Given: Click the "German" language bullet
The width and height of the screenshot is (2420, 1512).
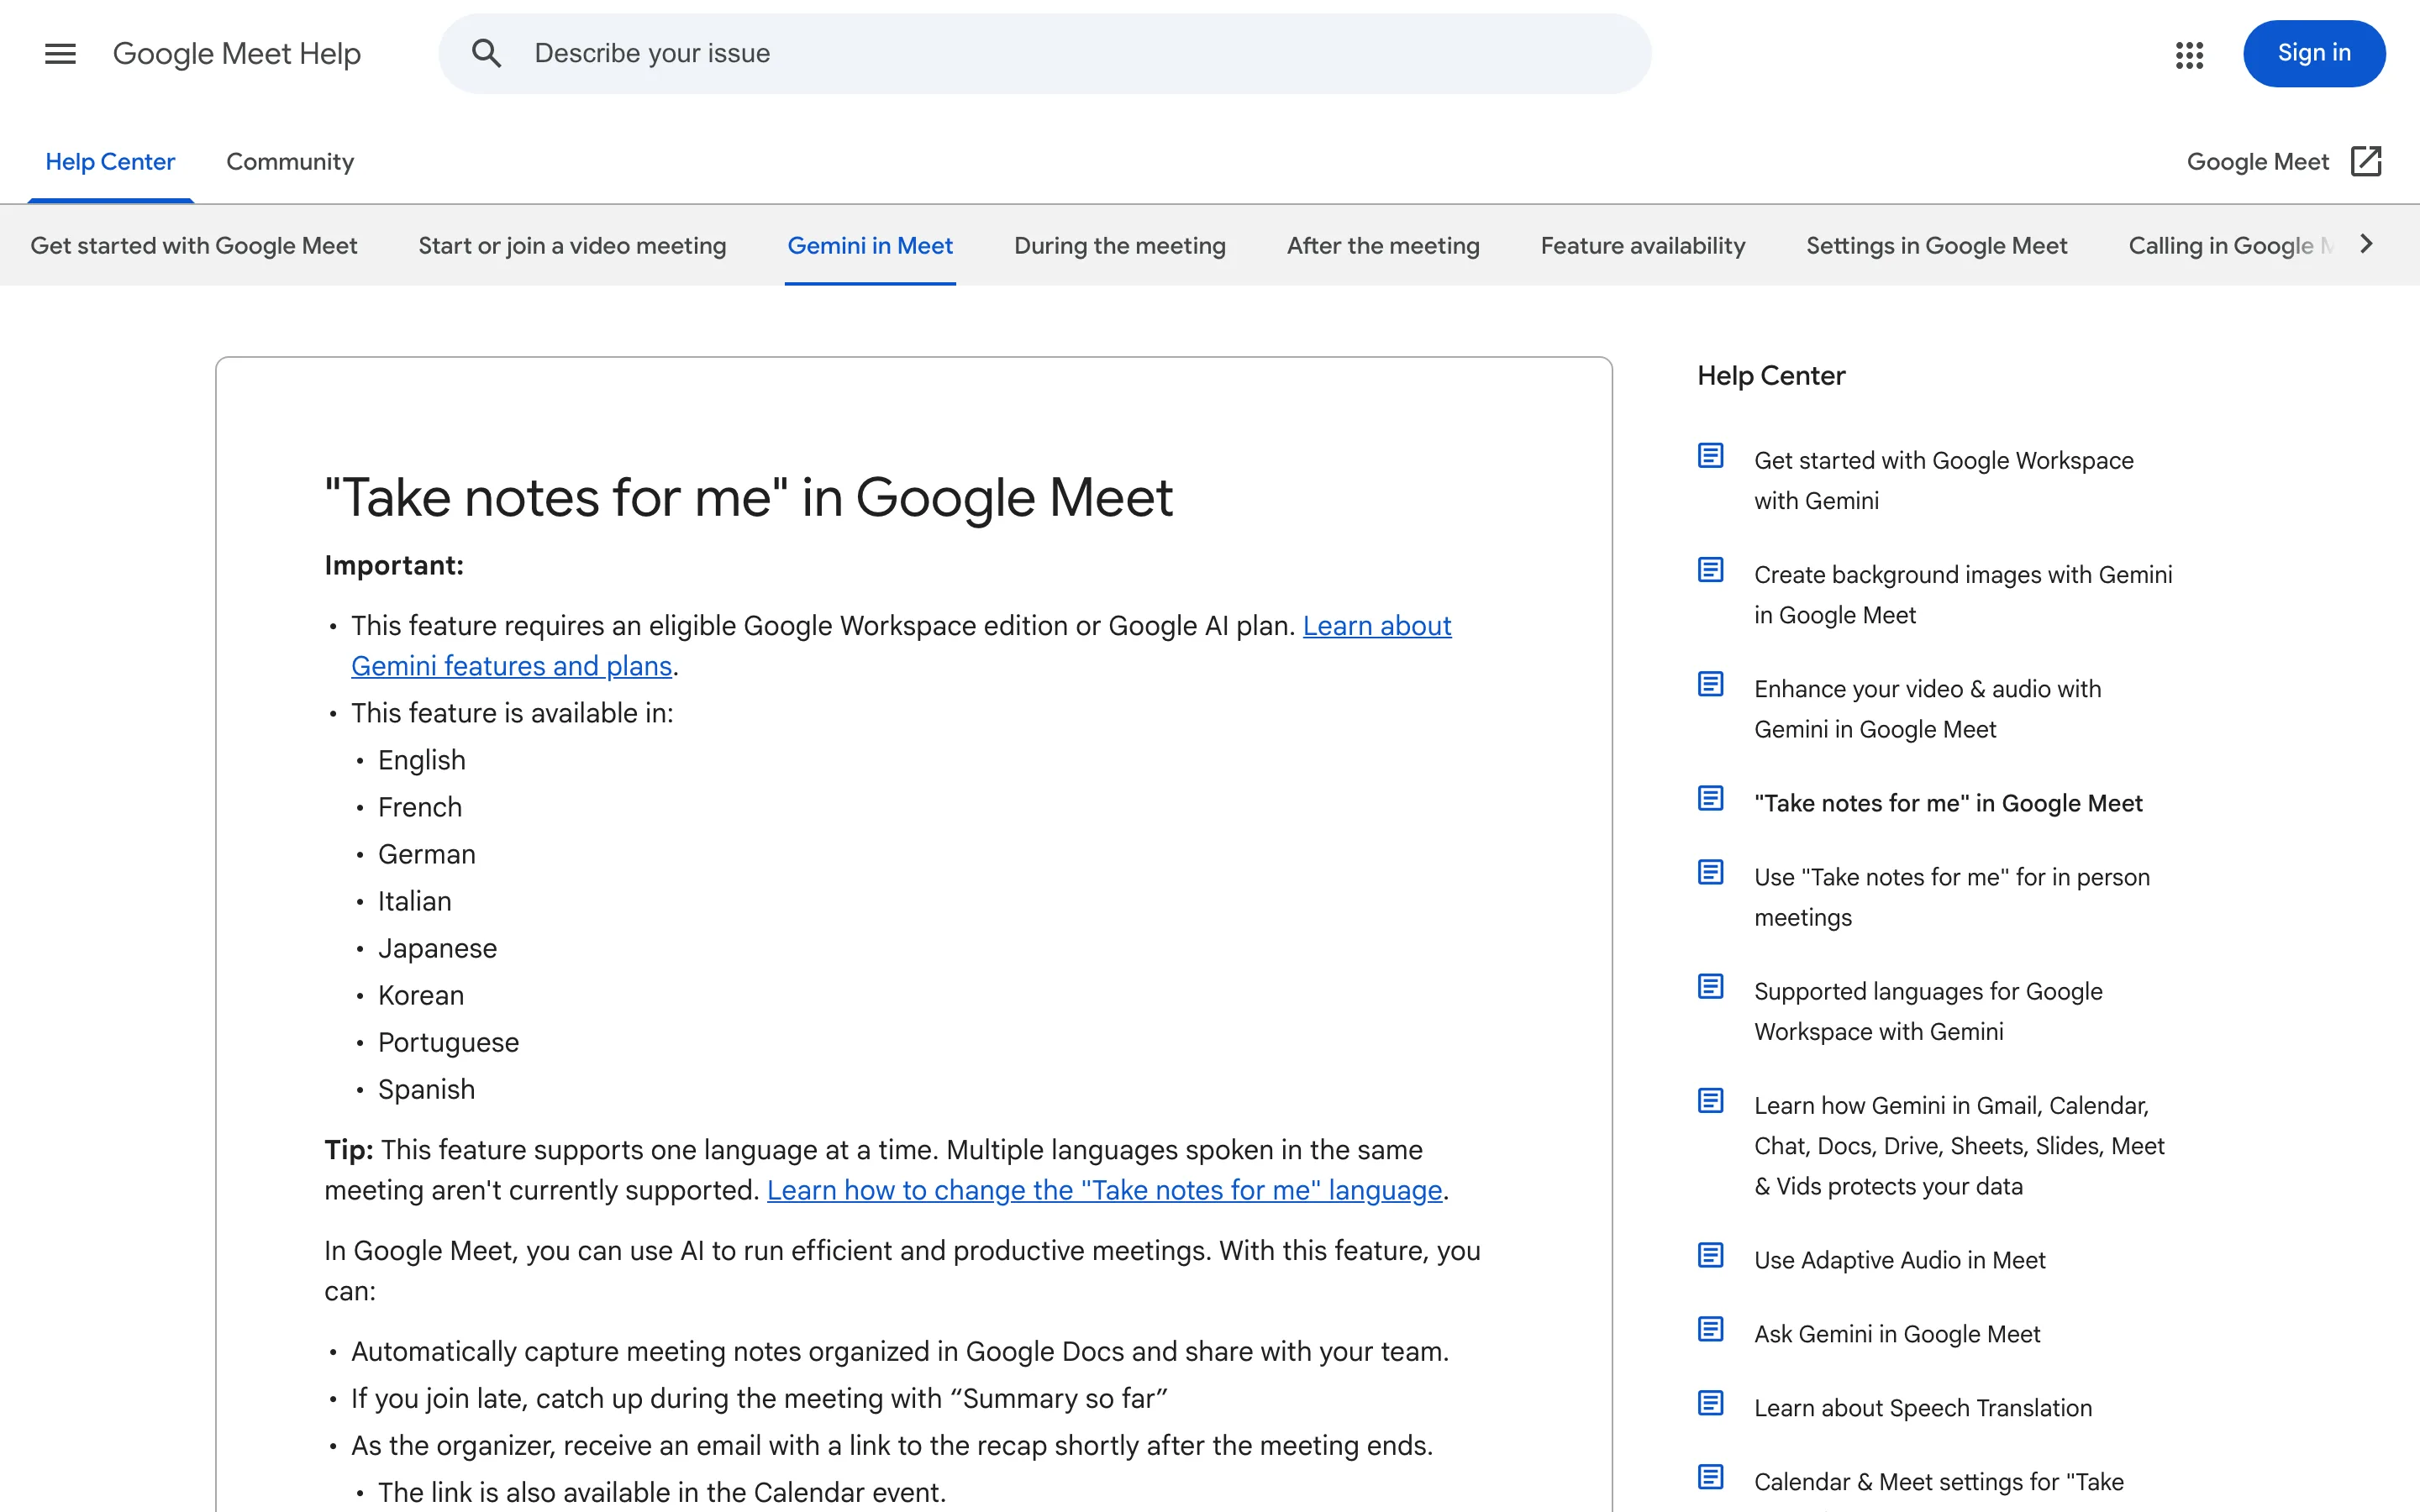Looking at the screenshot, I should [x=426, y=854].
